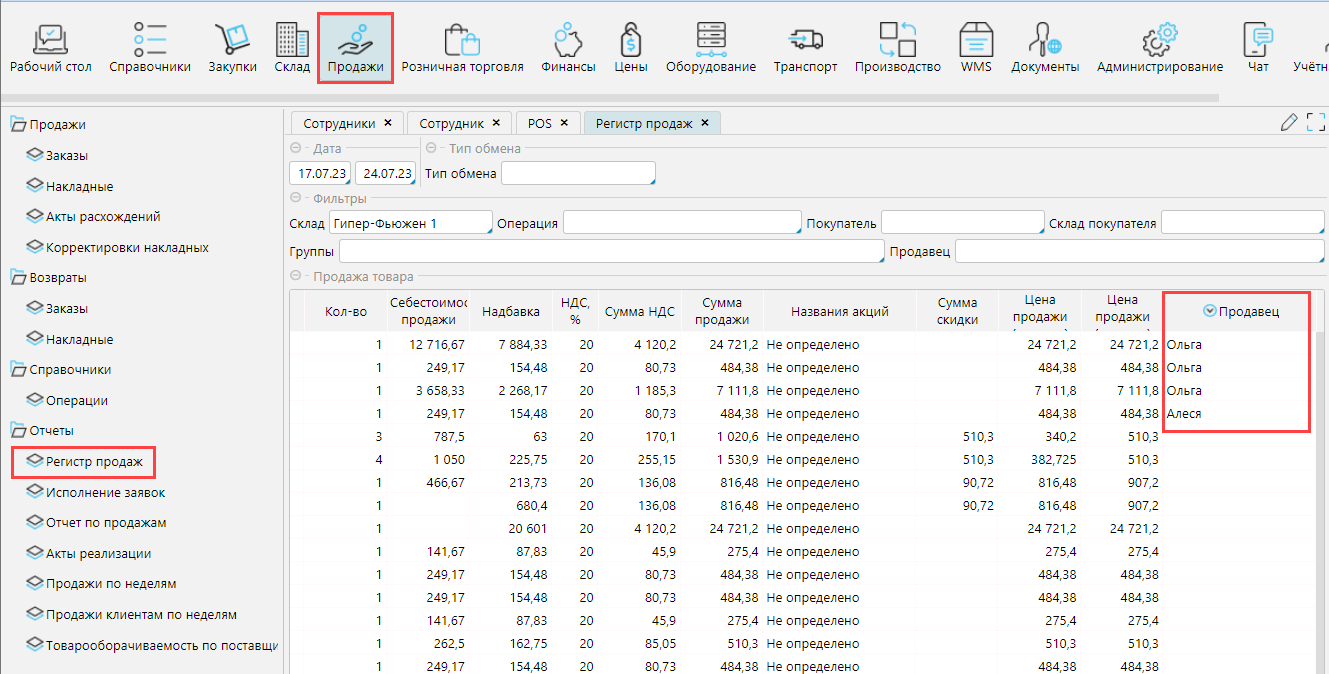The width and height of the screenshot is (1329, 674).
Task: Open Отчет по продажам report
Action: (106, 523)
